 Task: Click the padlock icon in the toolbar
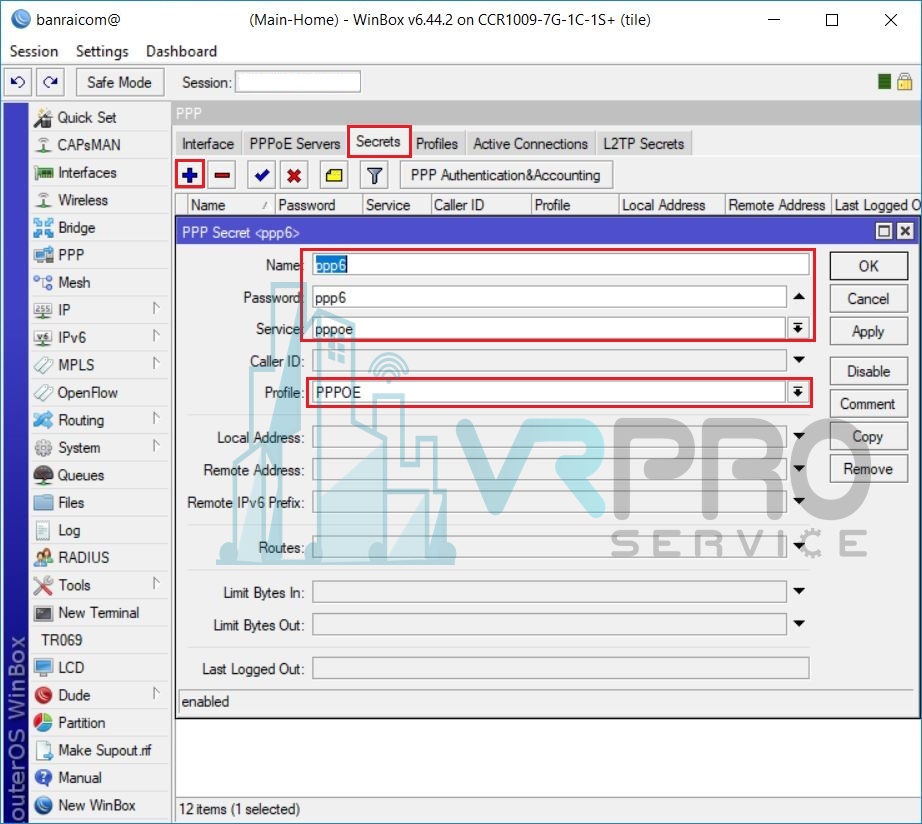coord(904,82)
